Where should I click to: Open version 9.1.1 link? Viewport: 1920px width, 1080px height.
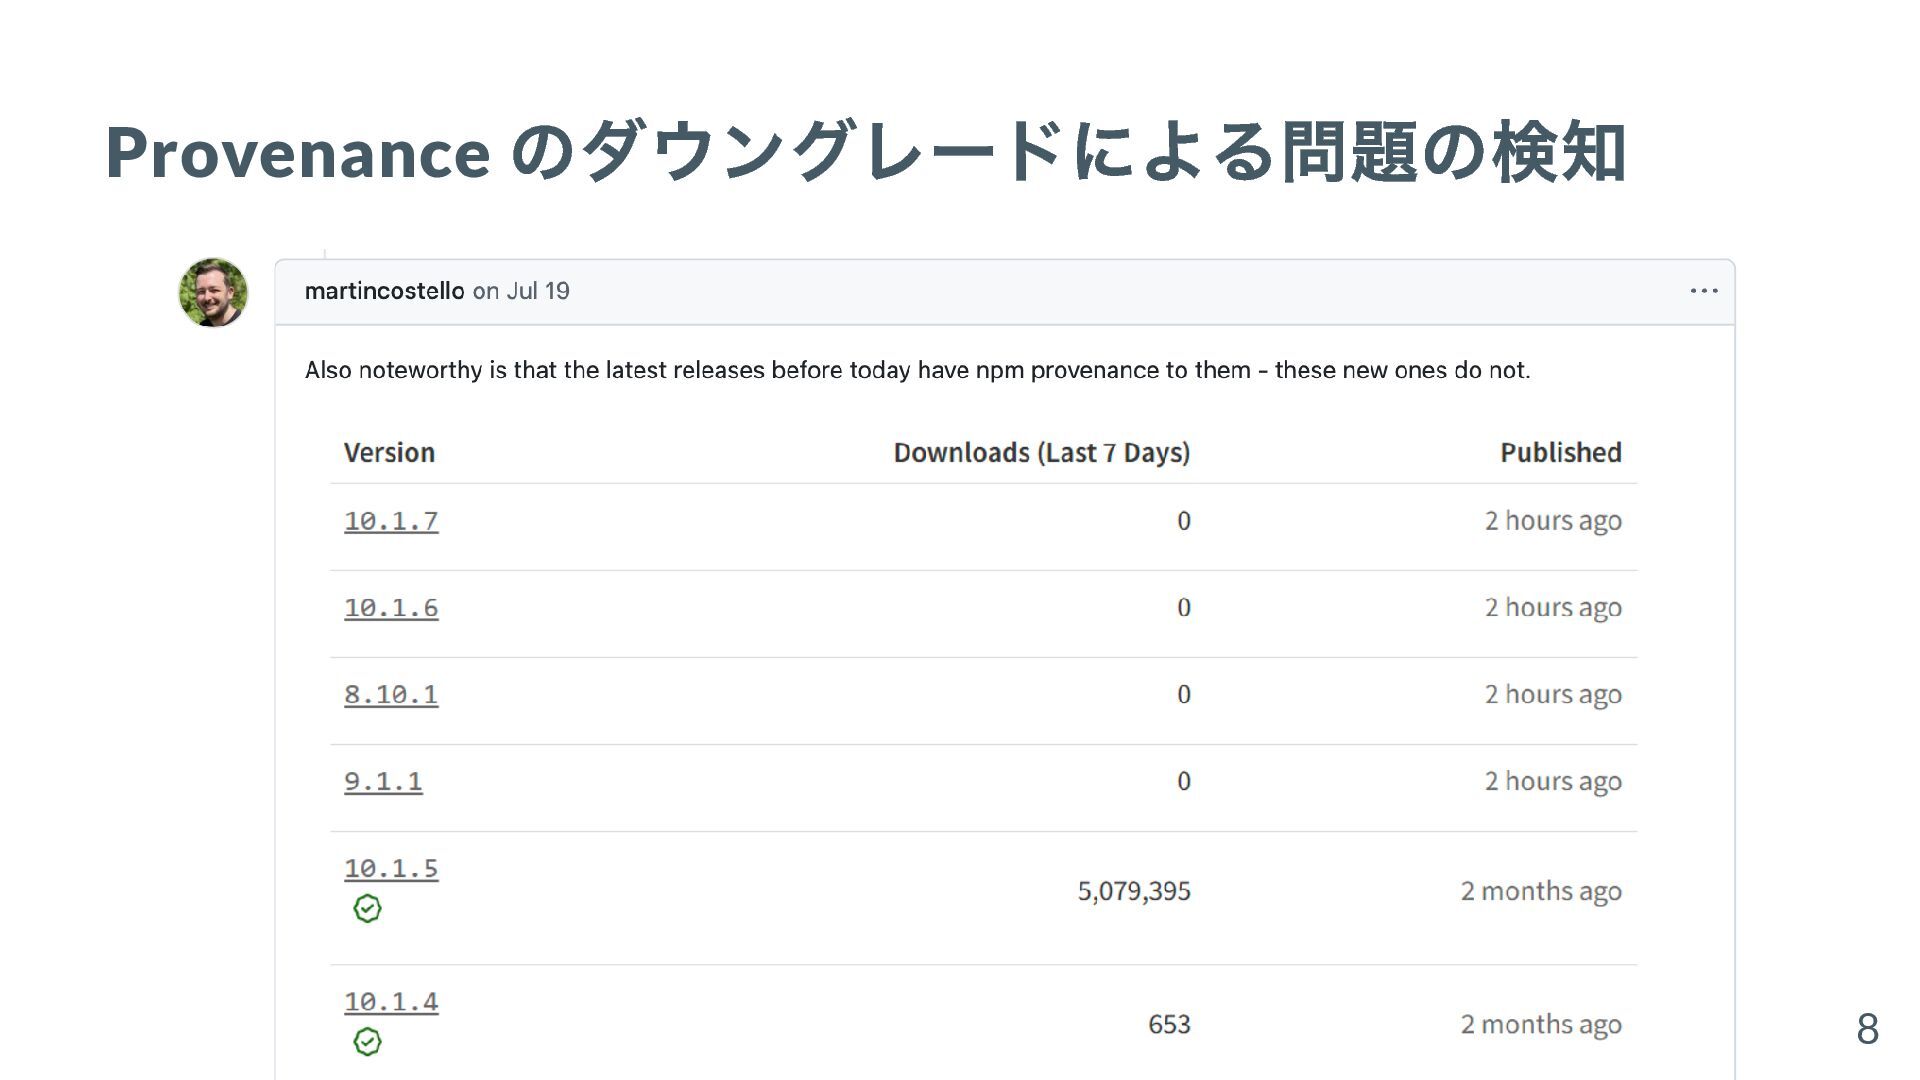tap(383, 782)
